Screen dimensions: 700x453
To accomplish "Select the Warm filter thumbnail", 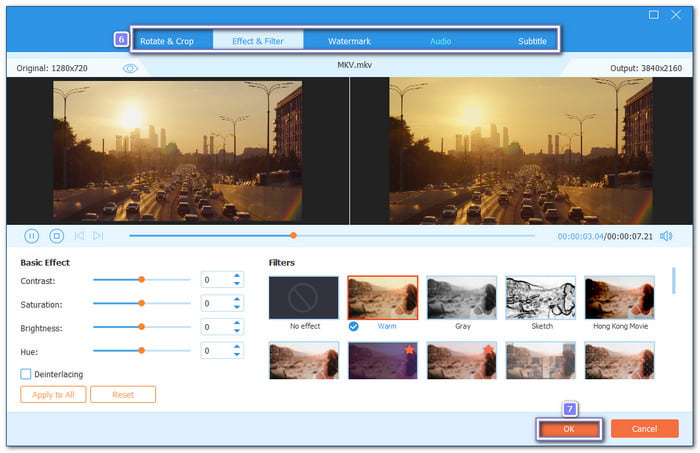I will tap(383, 298).
